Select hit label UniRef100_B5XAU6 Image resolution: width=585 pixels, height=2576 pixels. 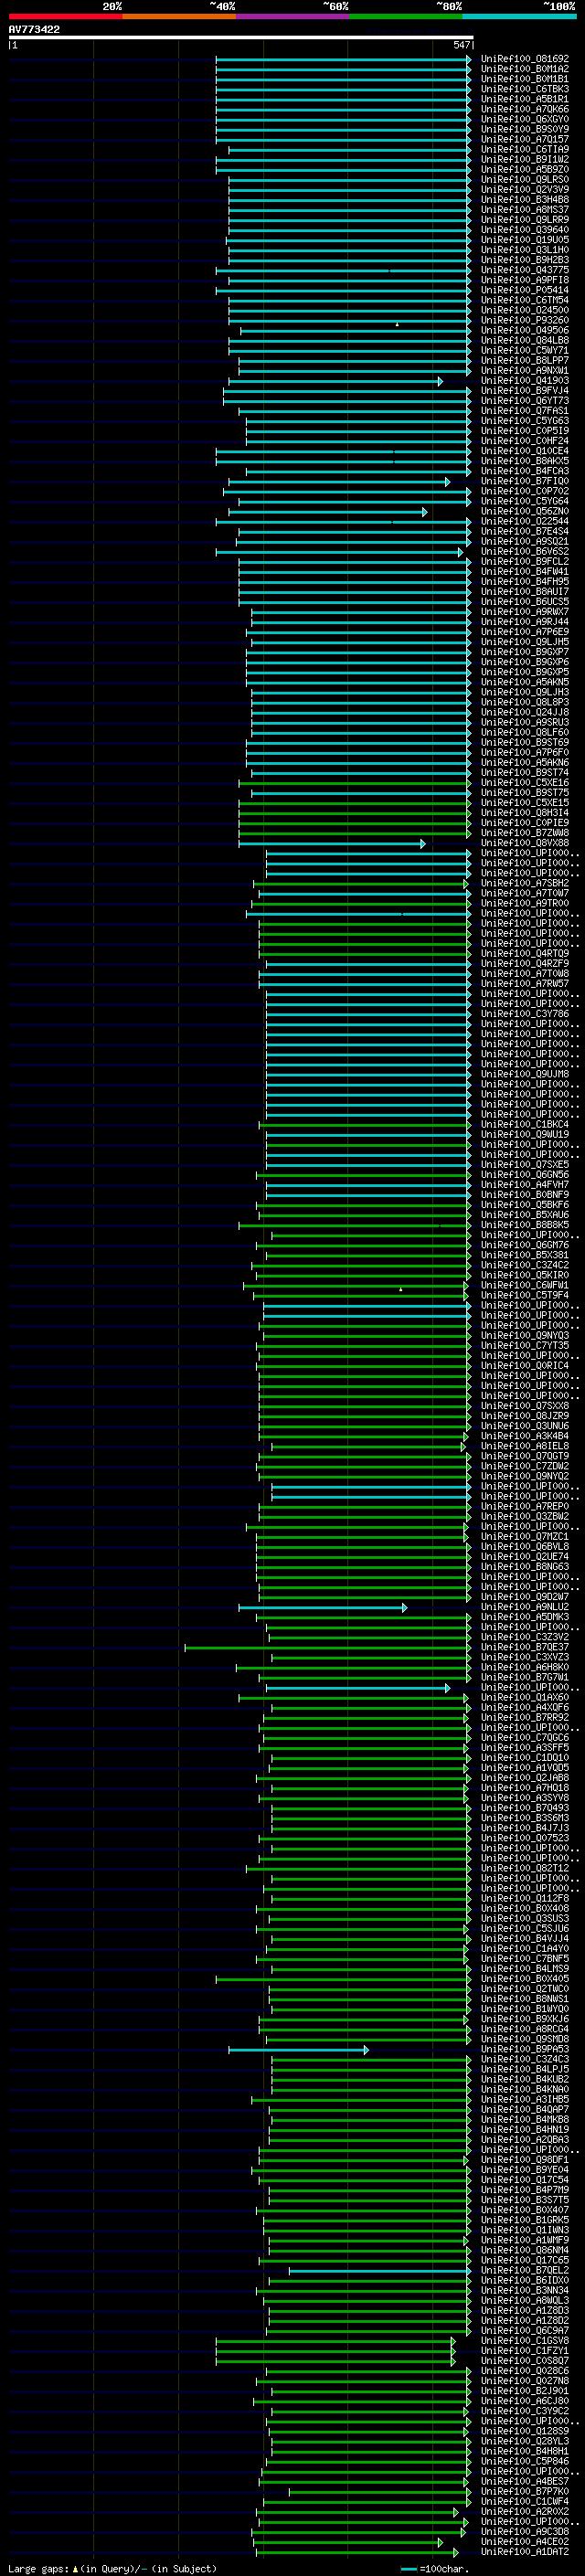pos(525,1215)
